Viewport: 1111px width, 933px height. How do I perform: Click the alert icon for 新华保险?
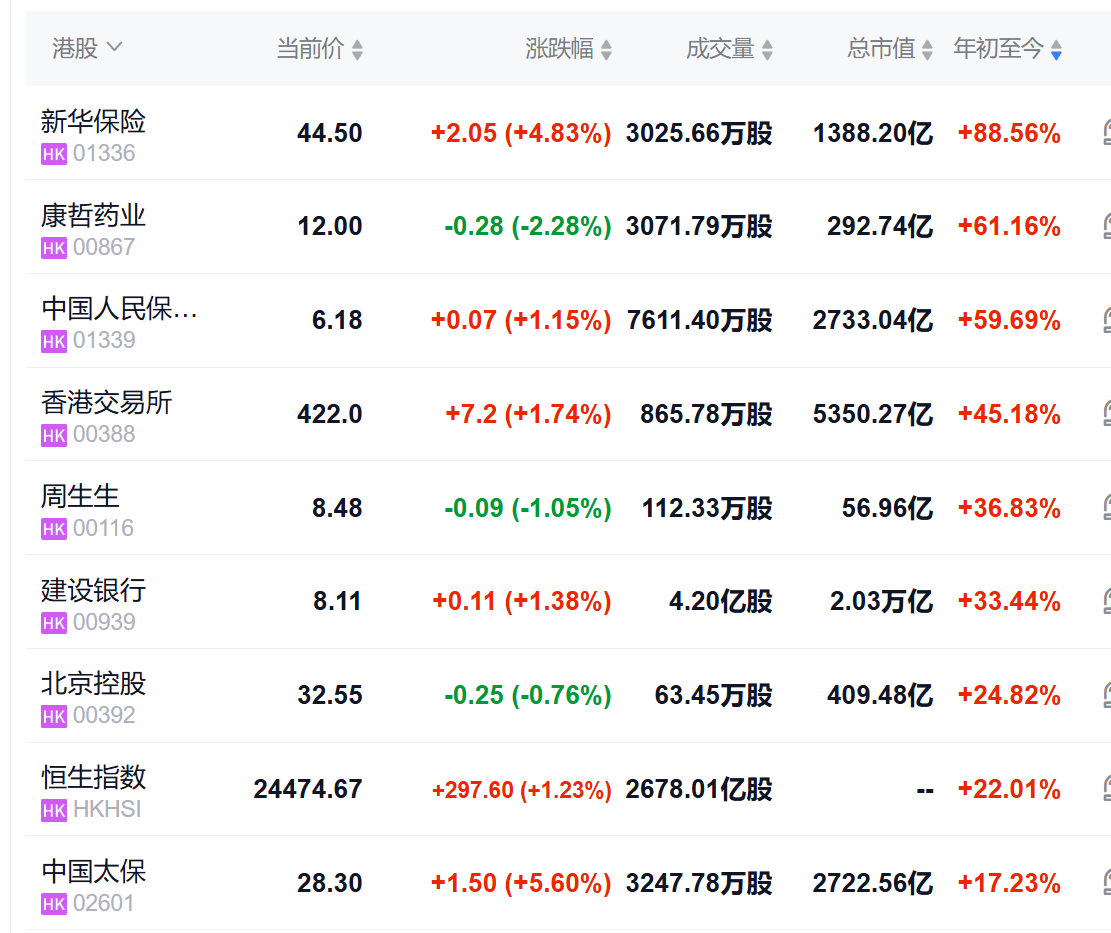tap(1106, 133)
